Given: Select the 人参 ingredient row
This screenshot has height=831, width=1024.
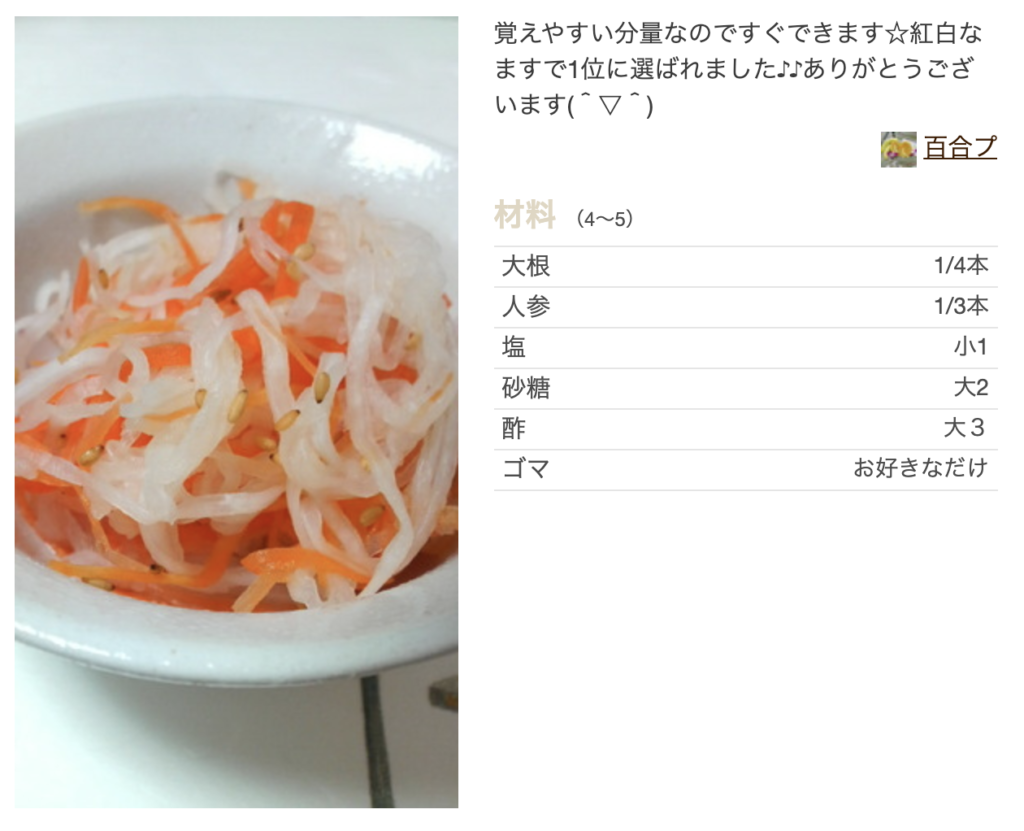Looking at the screenshot, I should [x=745, y=307].
